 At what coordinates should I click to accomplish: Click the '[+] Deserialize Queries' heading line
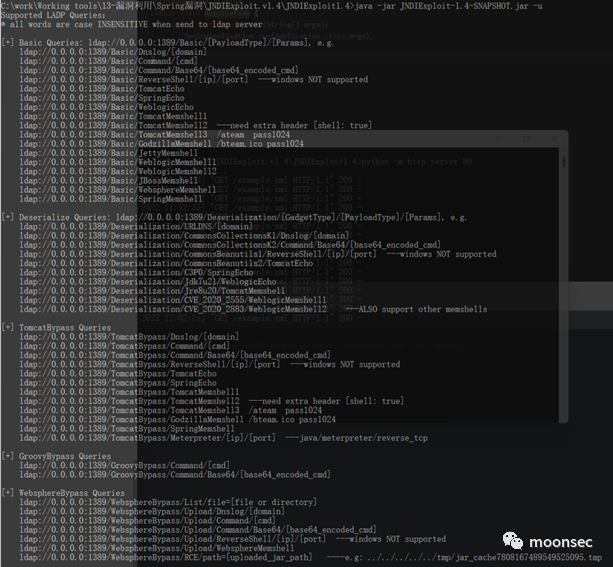(x=234, y=217)
